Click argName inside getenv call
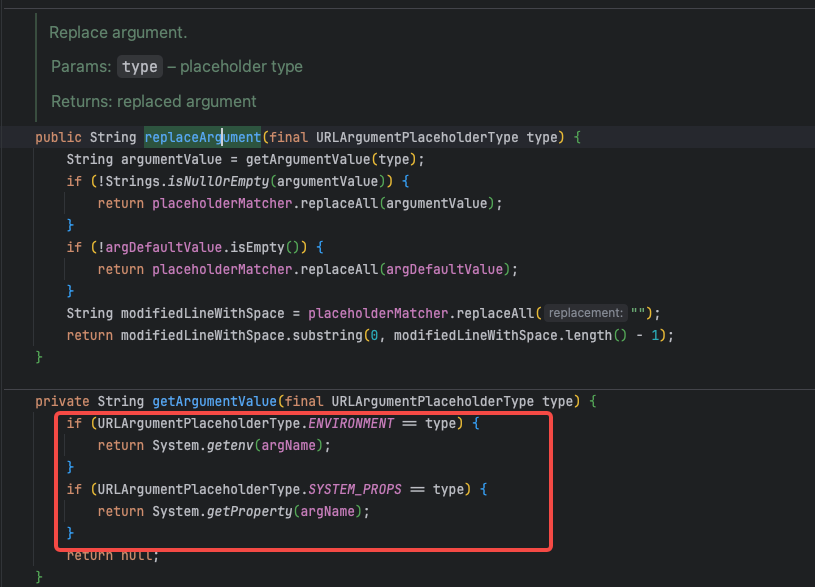Screen dimensions: 815x587 click(288, 446)
